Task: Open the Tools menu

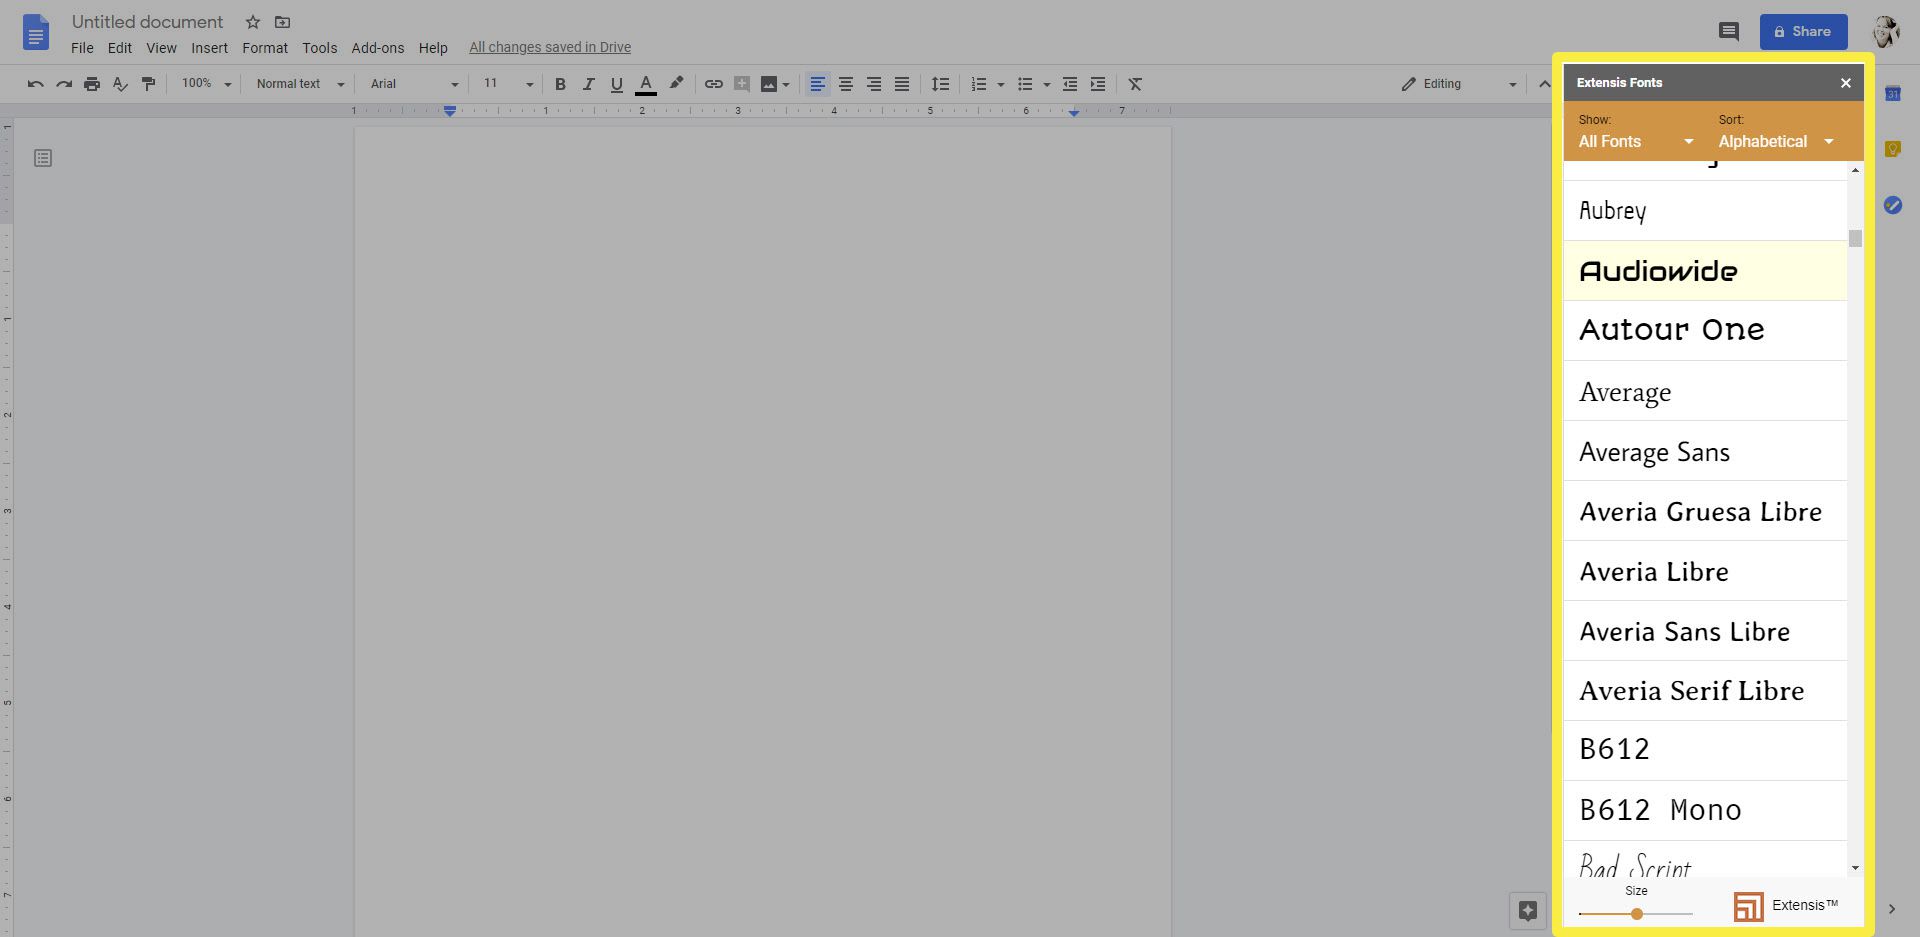Action: click(320, 48)
